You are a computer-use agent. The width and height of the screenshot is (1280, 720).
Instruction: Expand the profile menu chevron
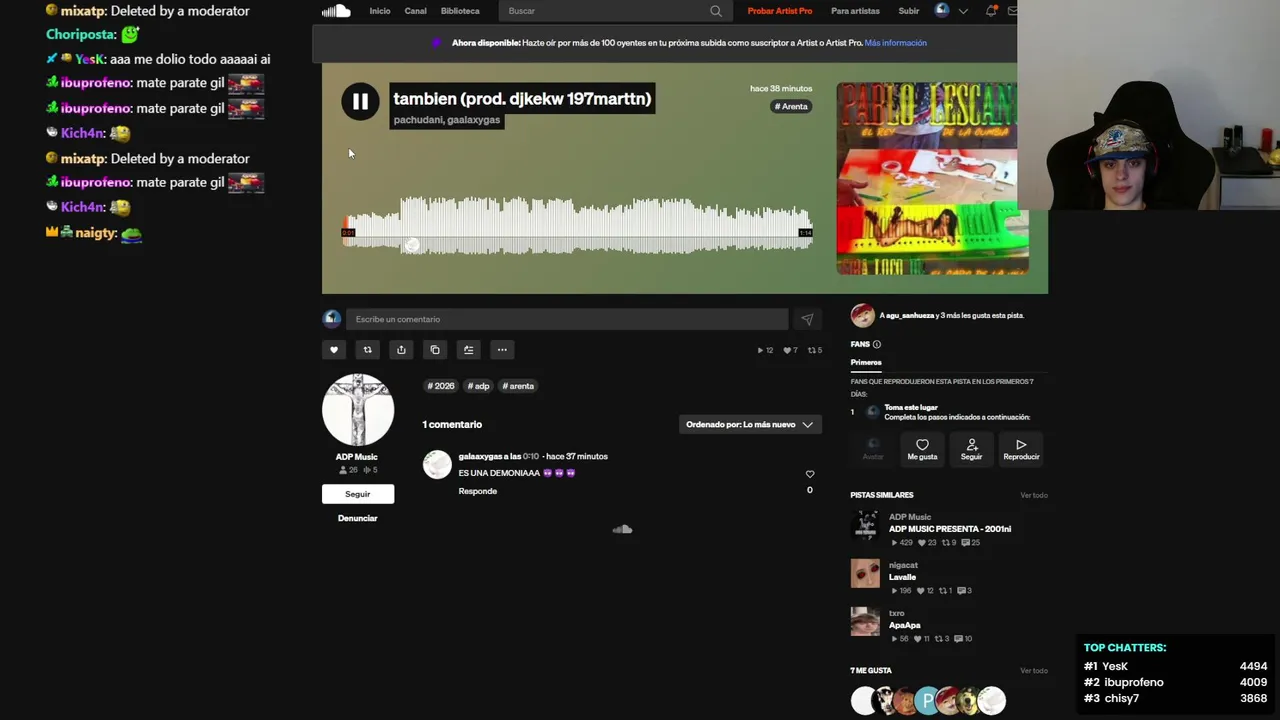(963, 11)
